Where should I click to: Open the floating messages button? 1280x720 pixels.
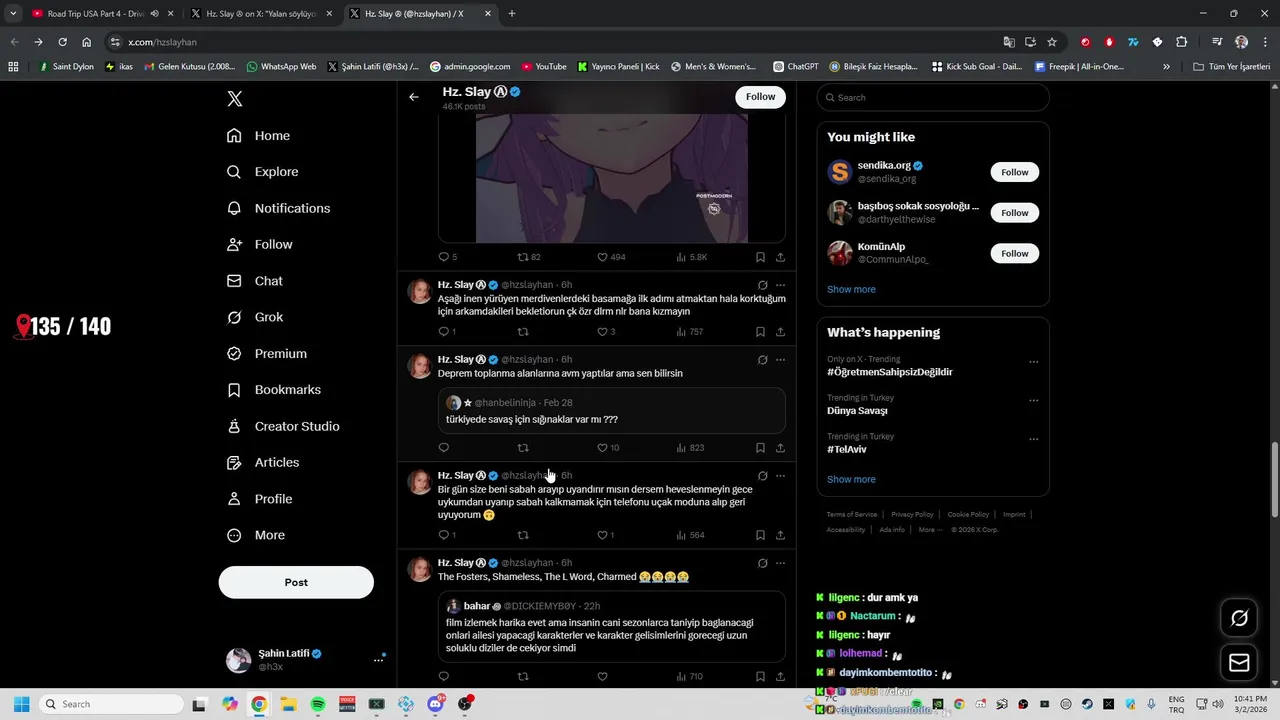[x=1239, y=662]
